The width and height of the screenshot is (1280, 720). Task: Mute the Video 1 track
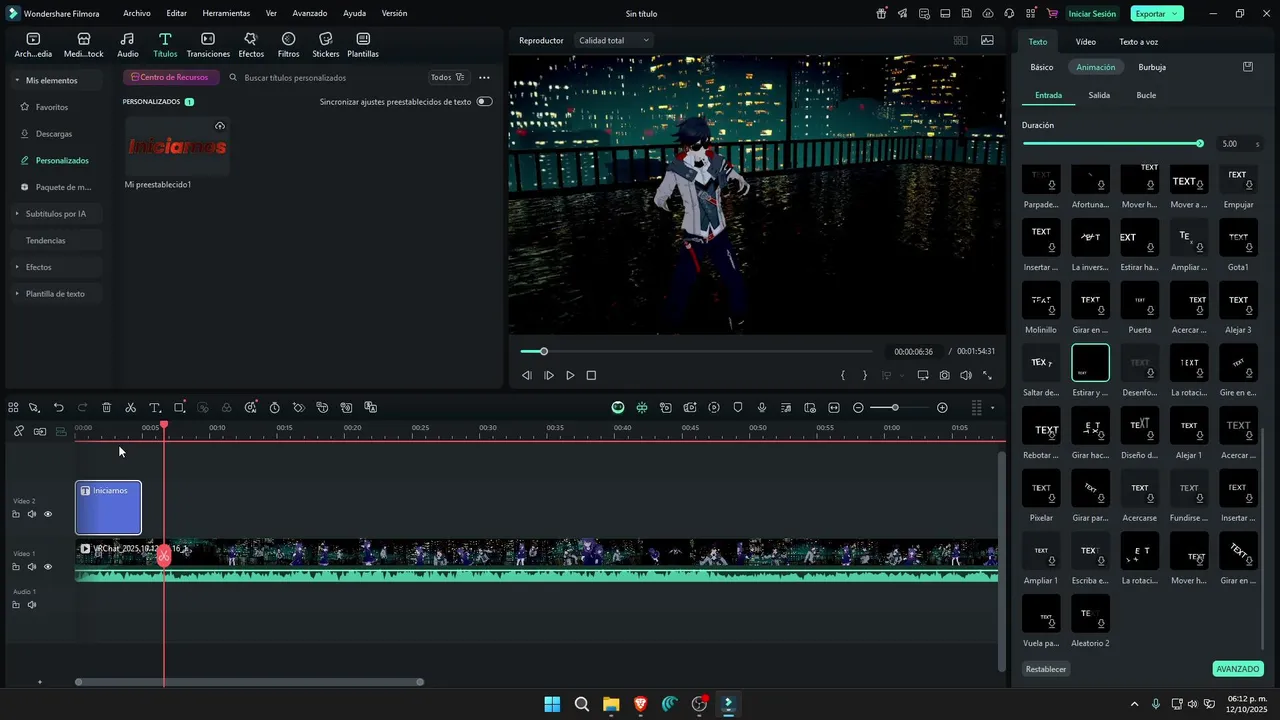[32, 567]
